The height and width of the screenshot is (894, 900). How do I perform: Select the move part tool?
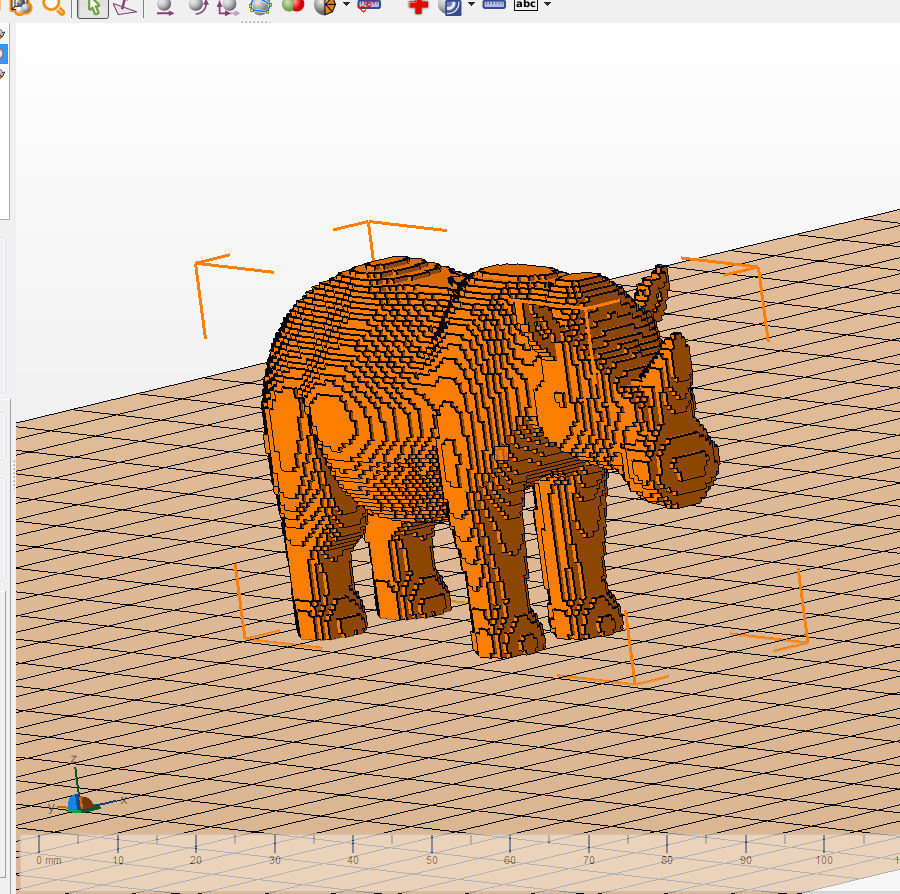165,7
